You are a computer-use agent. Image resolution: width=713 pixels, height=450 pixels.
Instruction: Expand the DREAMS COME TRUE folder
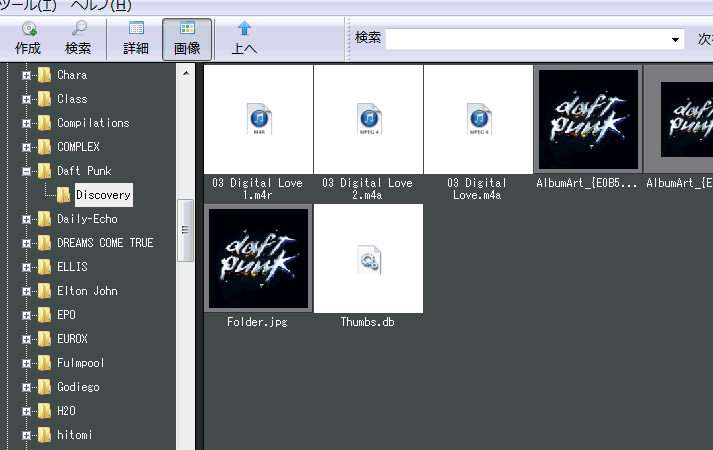27,243
